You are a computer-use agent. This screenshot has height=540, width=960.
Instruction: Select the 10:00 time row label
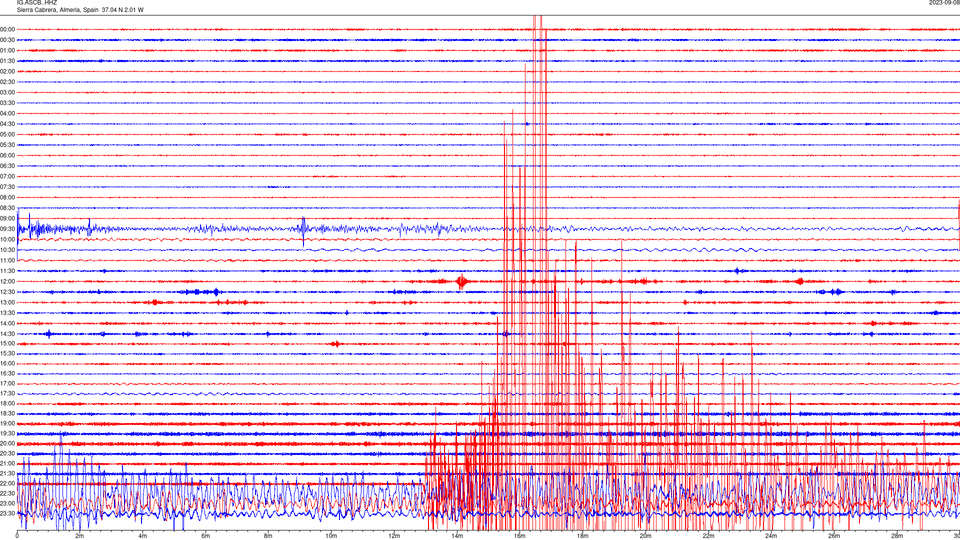click(x=7, y=239)
